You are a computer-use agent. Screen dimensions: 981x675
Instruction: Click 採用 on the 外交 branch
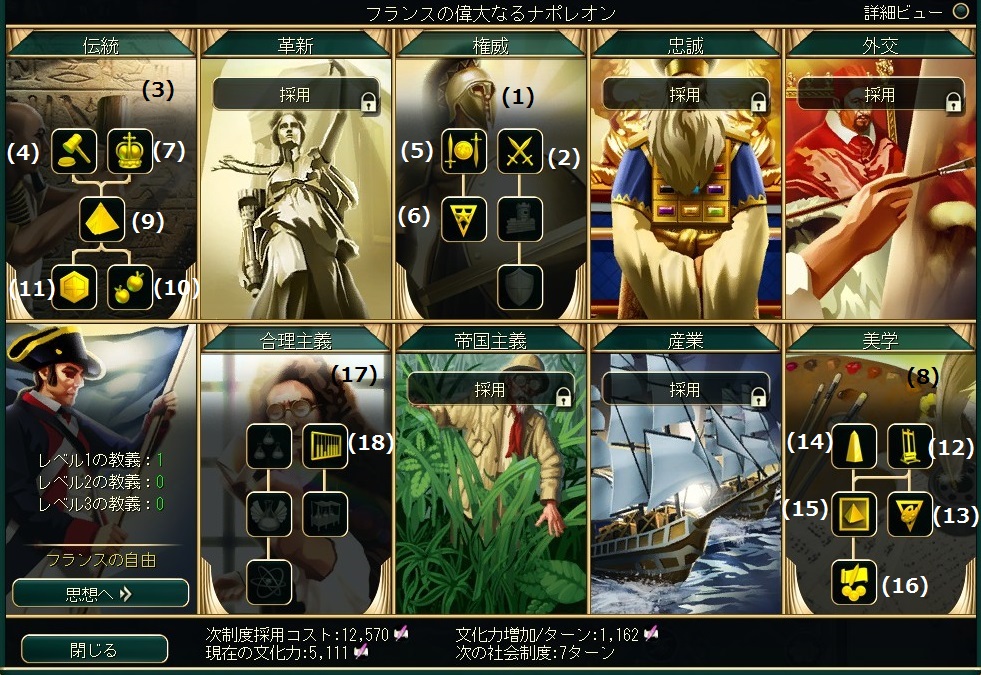pyautogui.click(x=880, y=94)
